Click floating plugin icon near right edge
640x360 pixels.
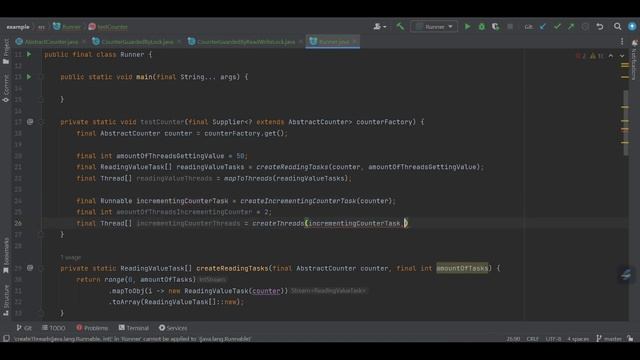tap(626, 275)
